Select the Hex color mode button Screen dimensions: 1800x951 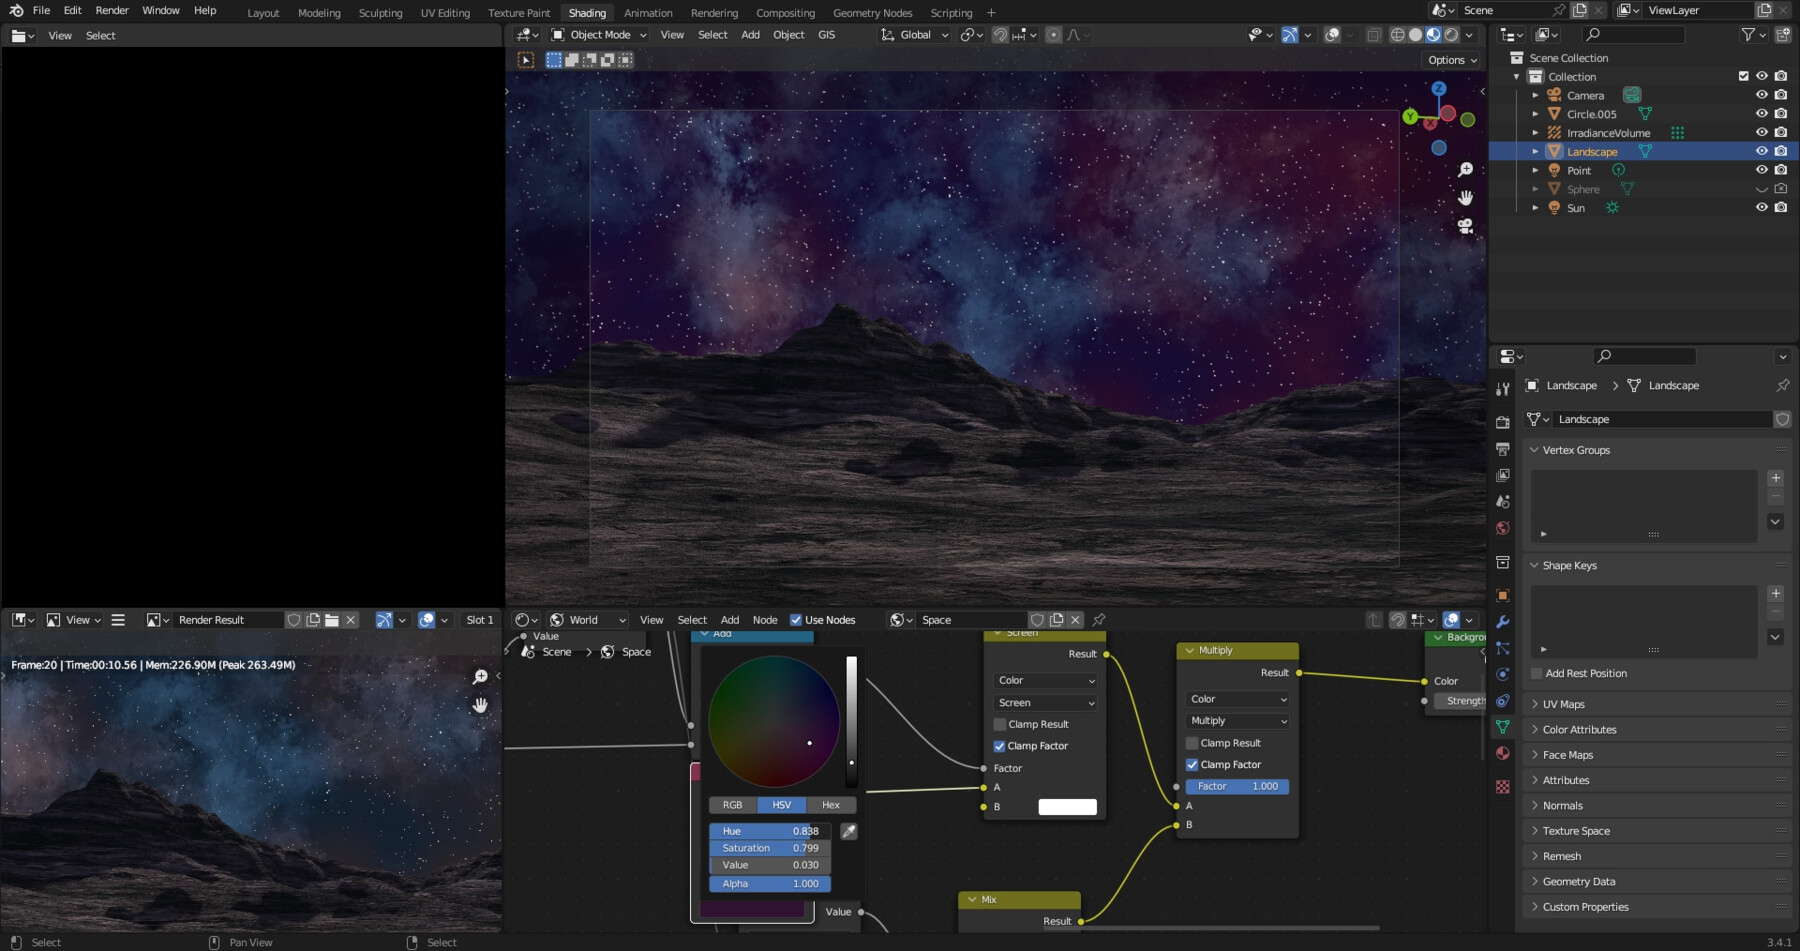tap(831, 805)
